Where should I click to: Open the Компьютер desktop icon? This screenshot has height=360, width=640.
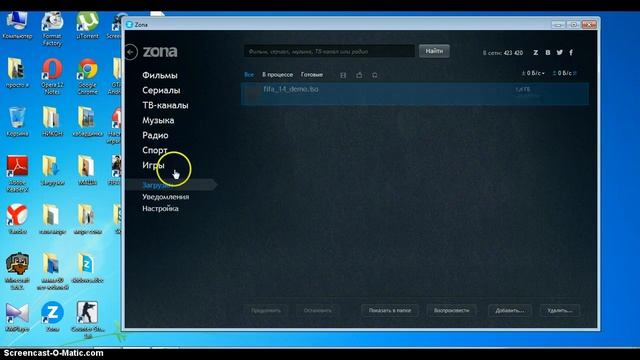coord(17,26)
